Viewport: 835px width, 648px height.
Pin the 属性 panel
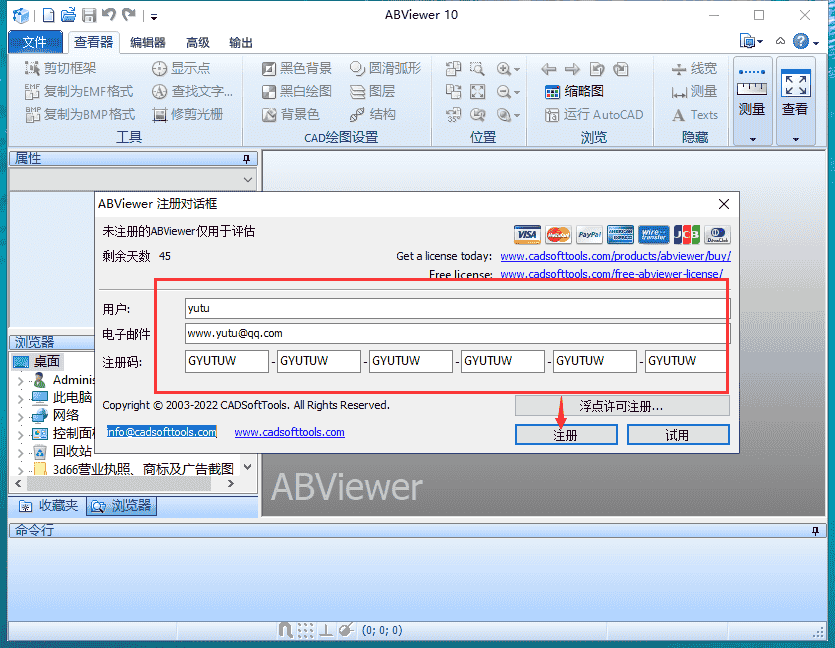click(x=247, y=159)
